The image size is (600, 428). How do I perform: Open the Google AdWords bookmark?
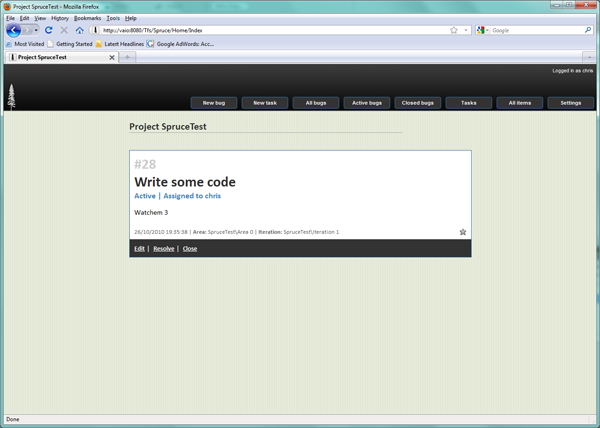(181, 44)
